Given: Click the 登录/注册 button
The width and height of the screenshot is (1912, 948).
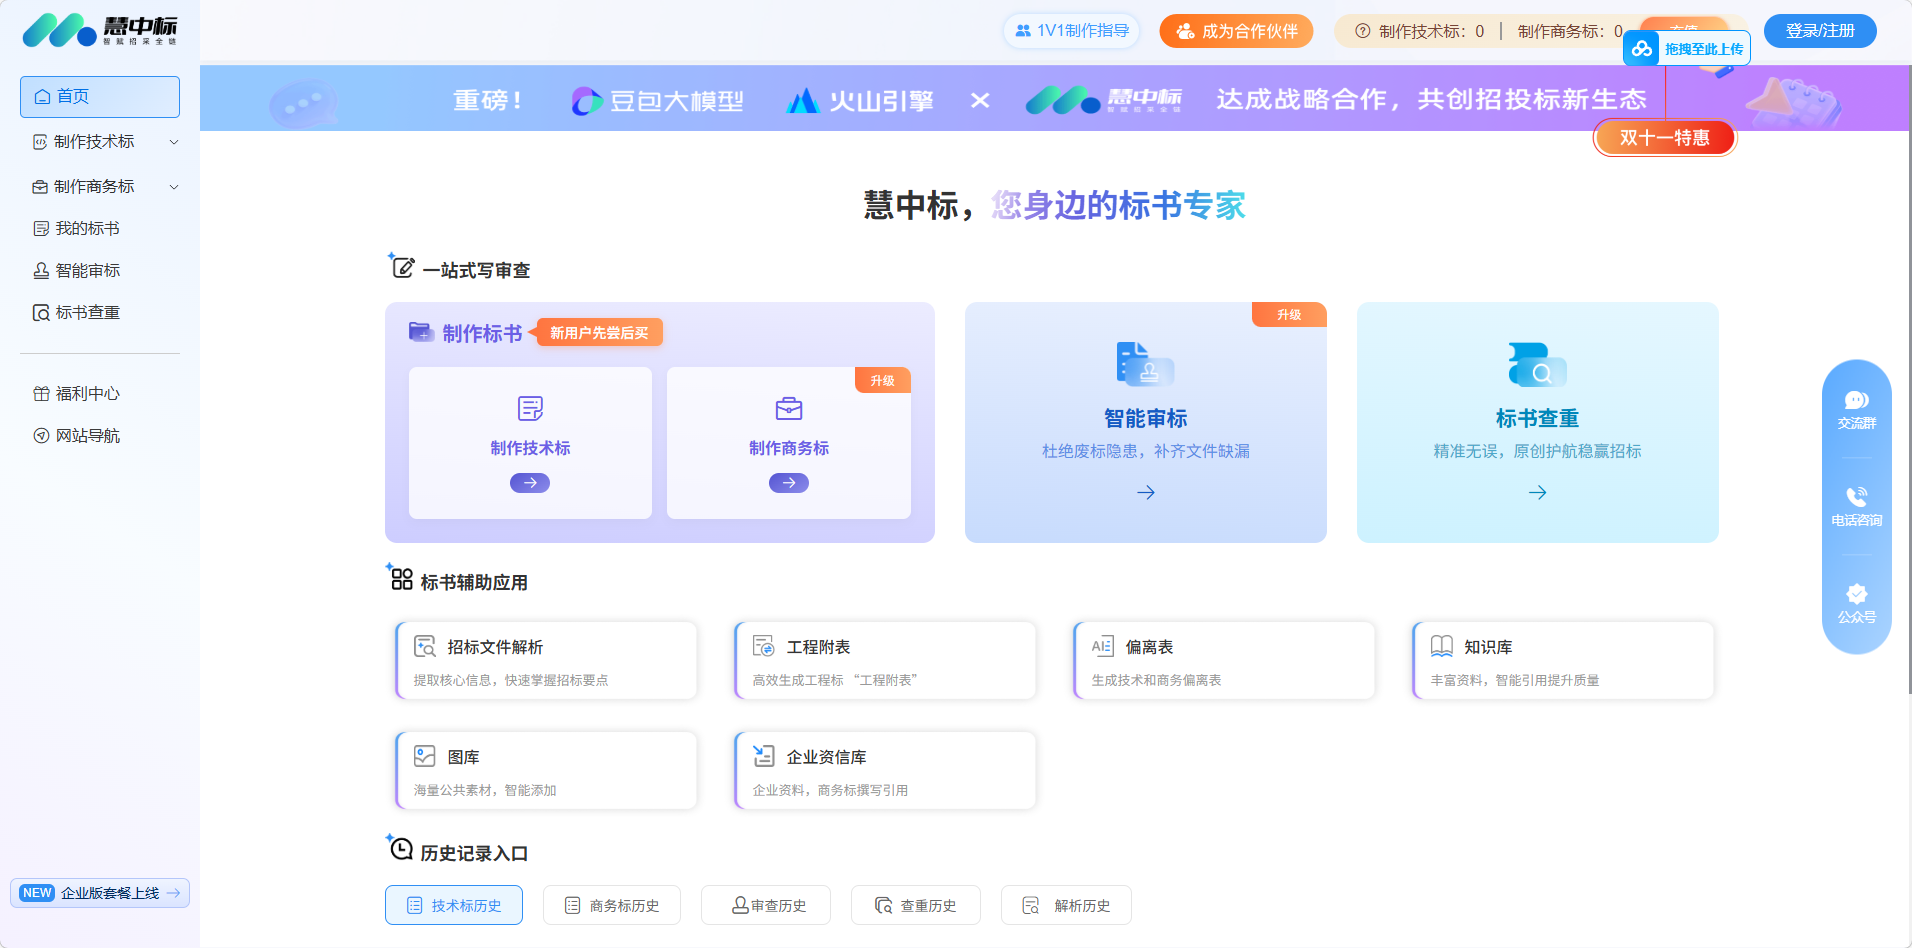Looking at the screenshot, I should (1820, 31).
